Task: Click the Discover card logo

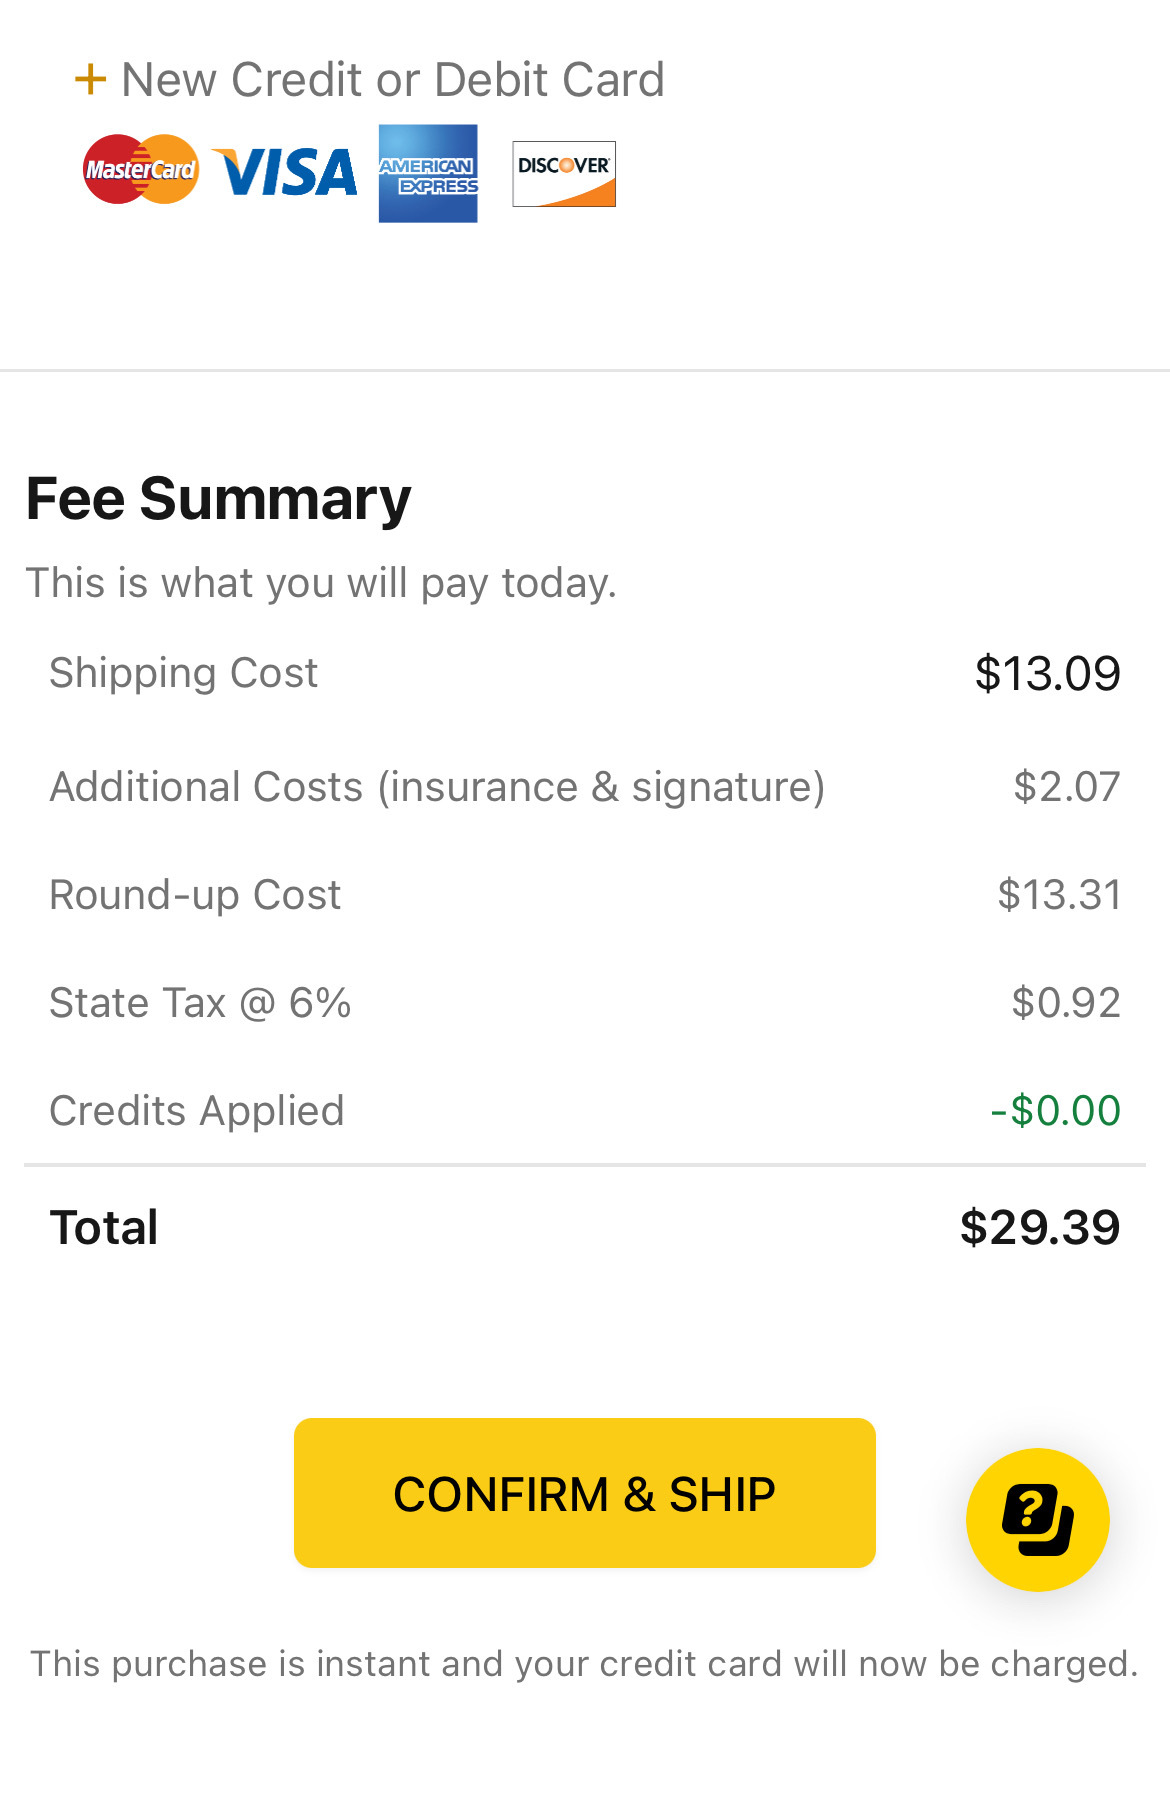Action: tap(564, 174)
